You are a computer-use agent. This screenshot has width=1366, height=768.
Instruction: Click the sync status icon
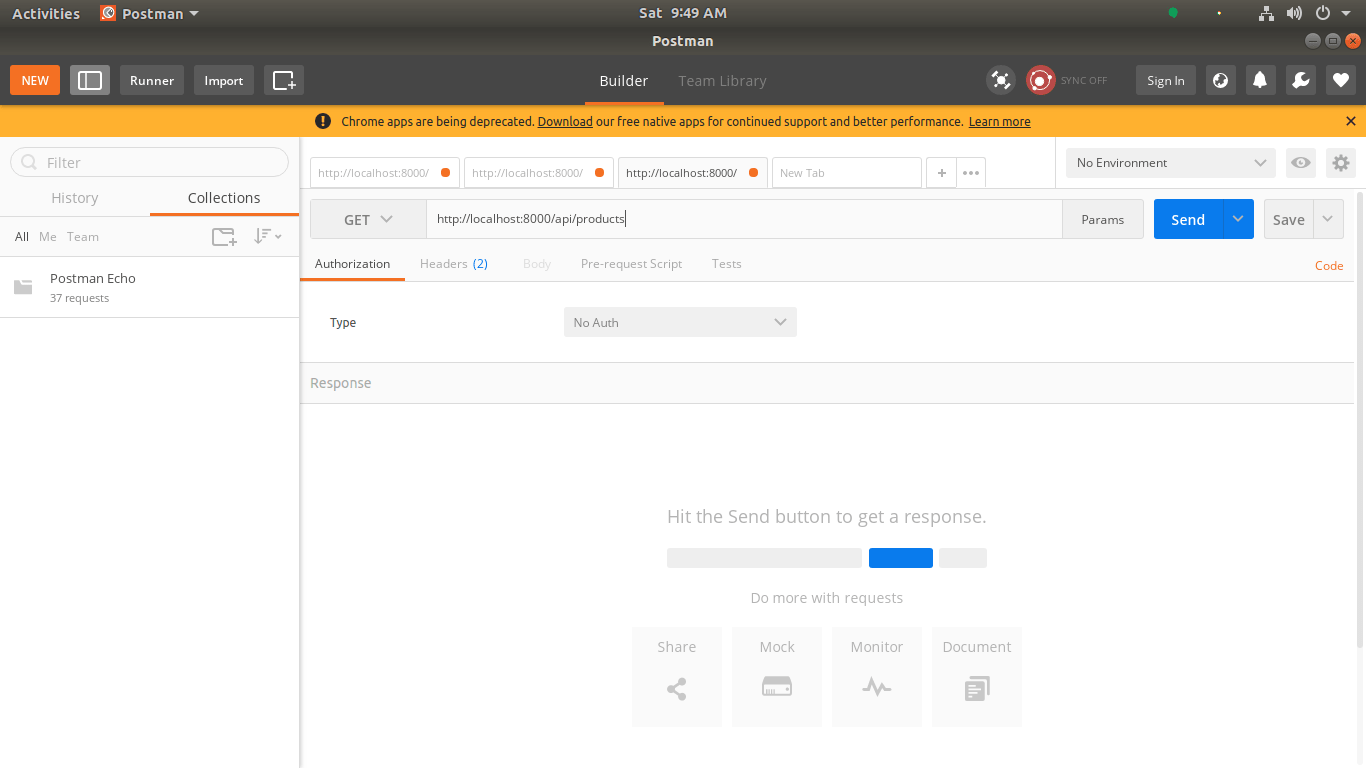1041,81
